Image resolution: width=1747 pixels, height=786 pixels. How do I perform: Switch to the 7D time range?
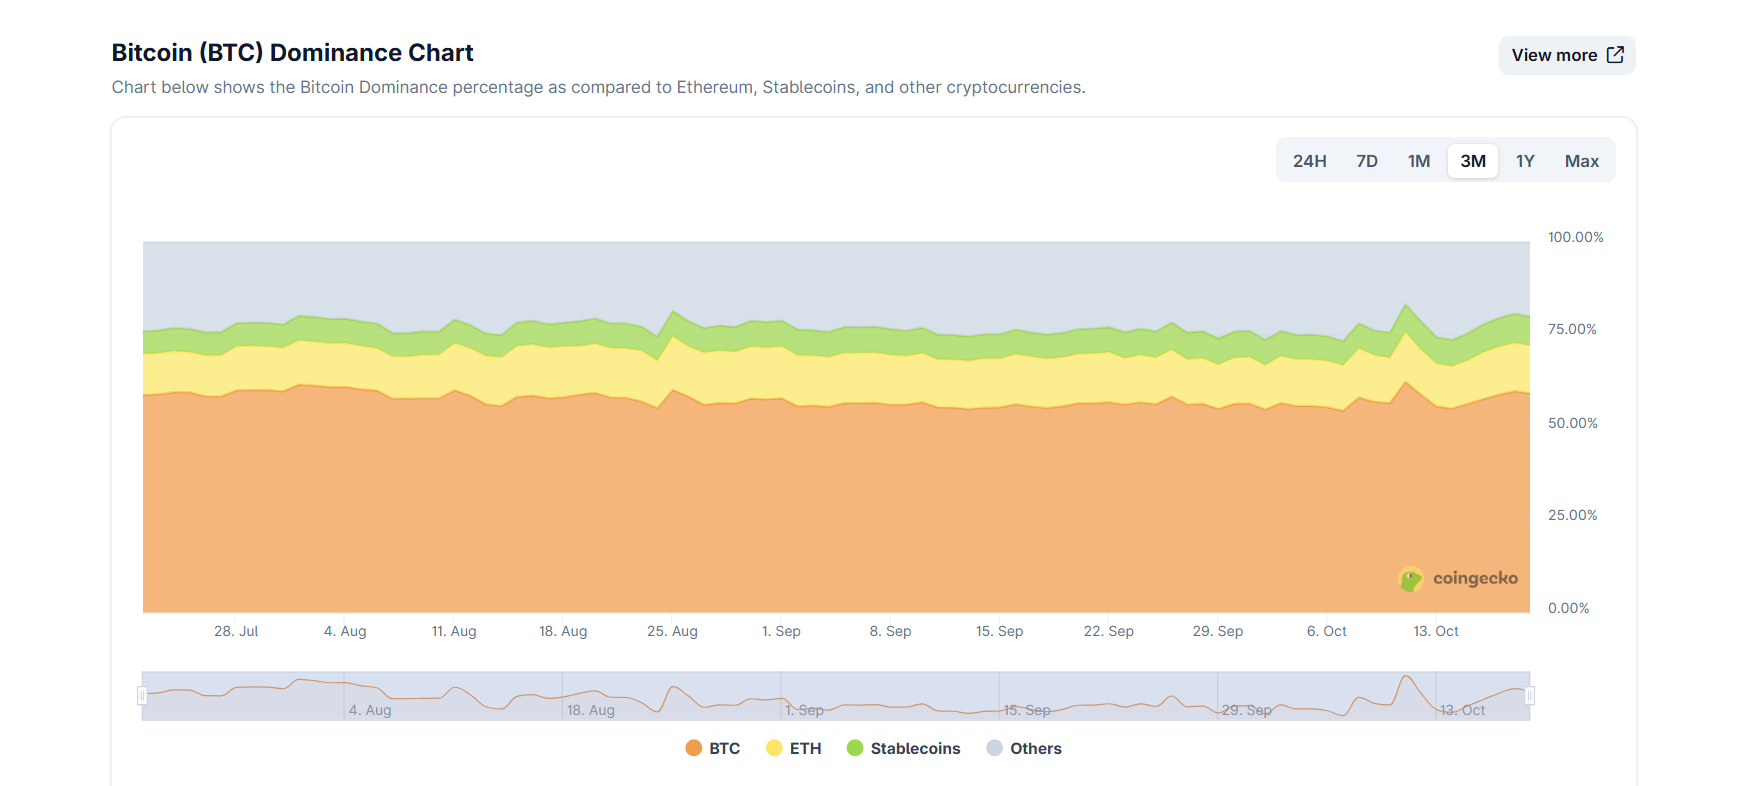click(x=1366, y=161)
